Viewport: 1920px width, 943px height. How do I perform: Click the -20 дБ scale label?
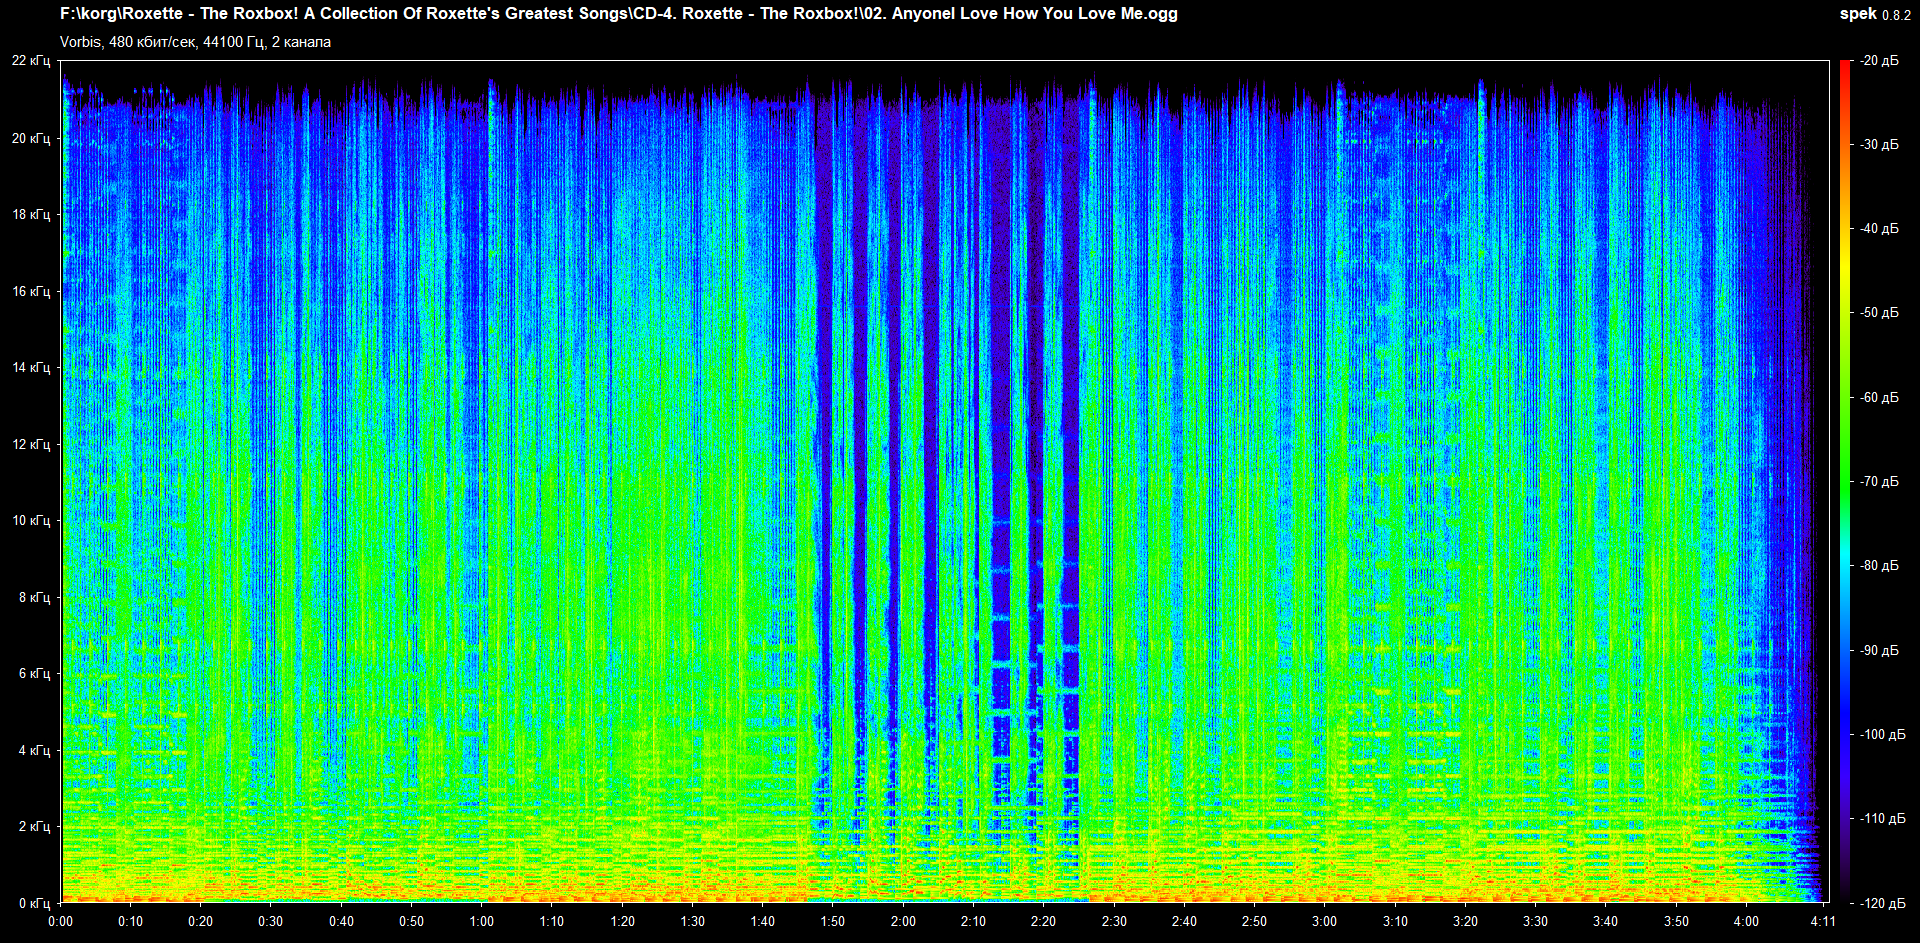pos(1879,61)
